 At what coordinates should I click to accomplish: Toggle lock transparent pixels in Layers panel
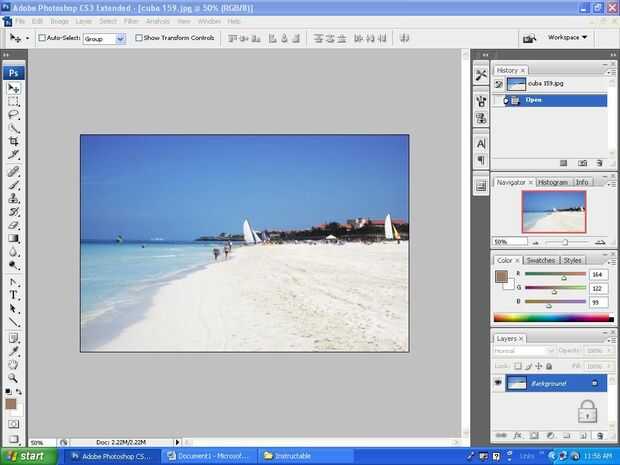click(x=518, y=366)
